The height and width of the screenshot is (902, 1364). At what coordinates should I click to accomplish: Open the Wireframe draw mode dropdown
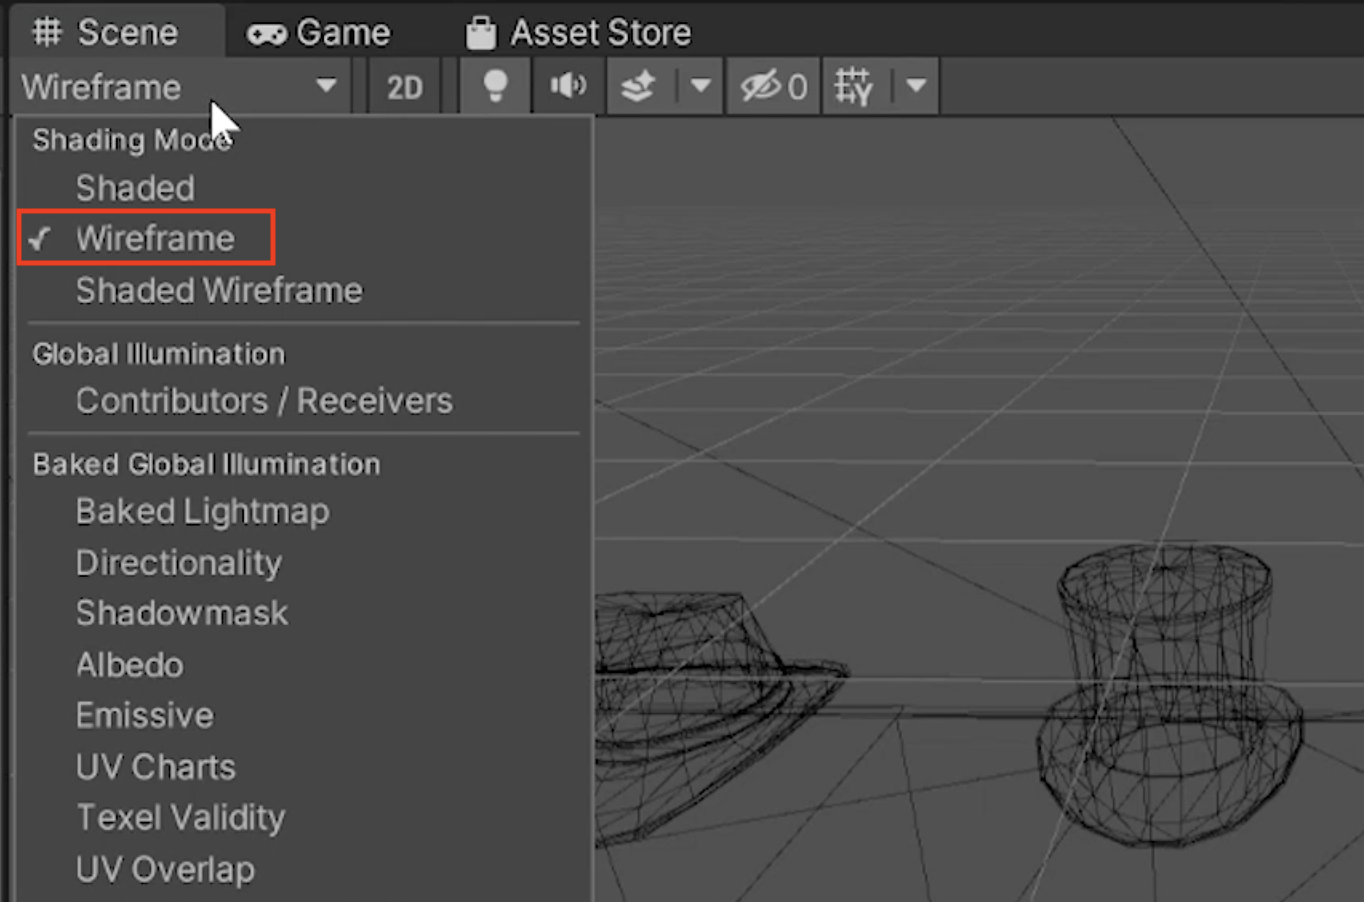coord(180,88)
